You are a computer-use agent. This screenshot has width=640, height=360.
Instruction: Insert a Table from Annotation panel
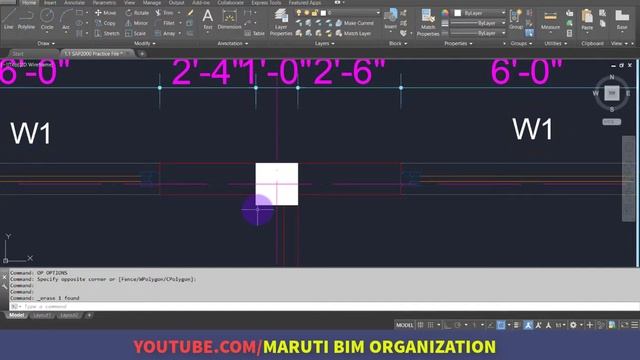255,33
